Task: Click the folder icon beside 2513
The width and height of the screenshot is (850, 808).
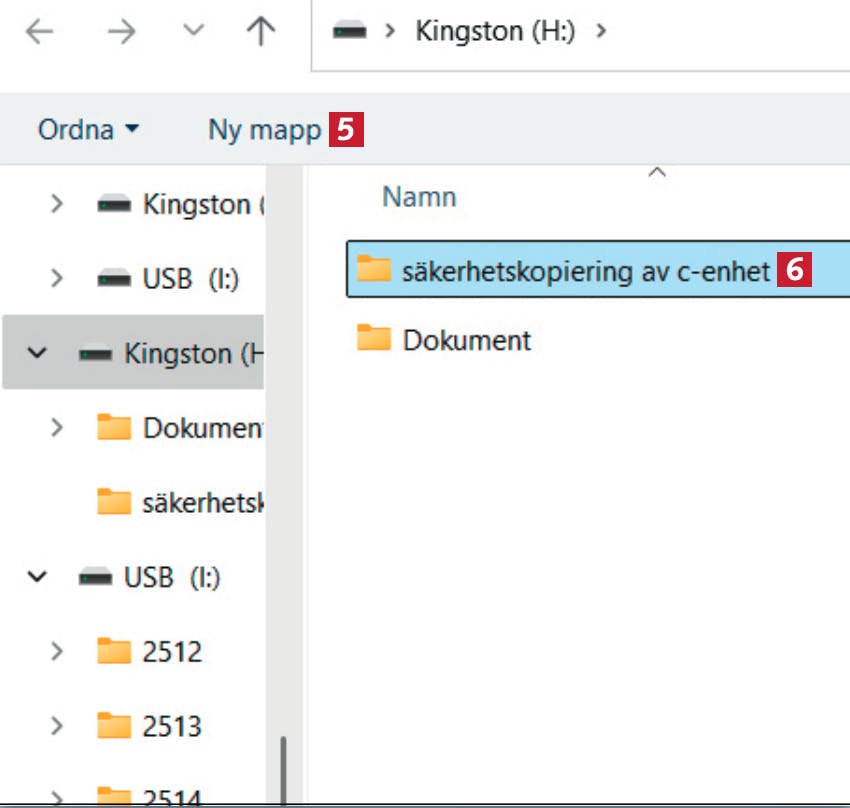Action: [x=114, y=725]
